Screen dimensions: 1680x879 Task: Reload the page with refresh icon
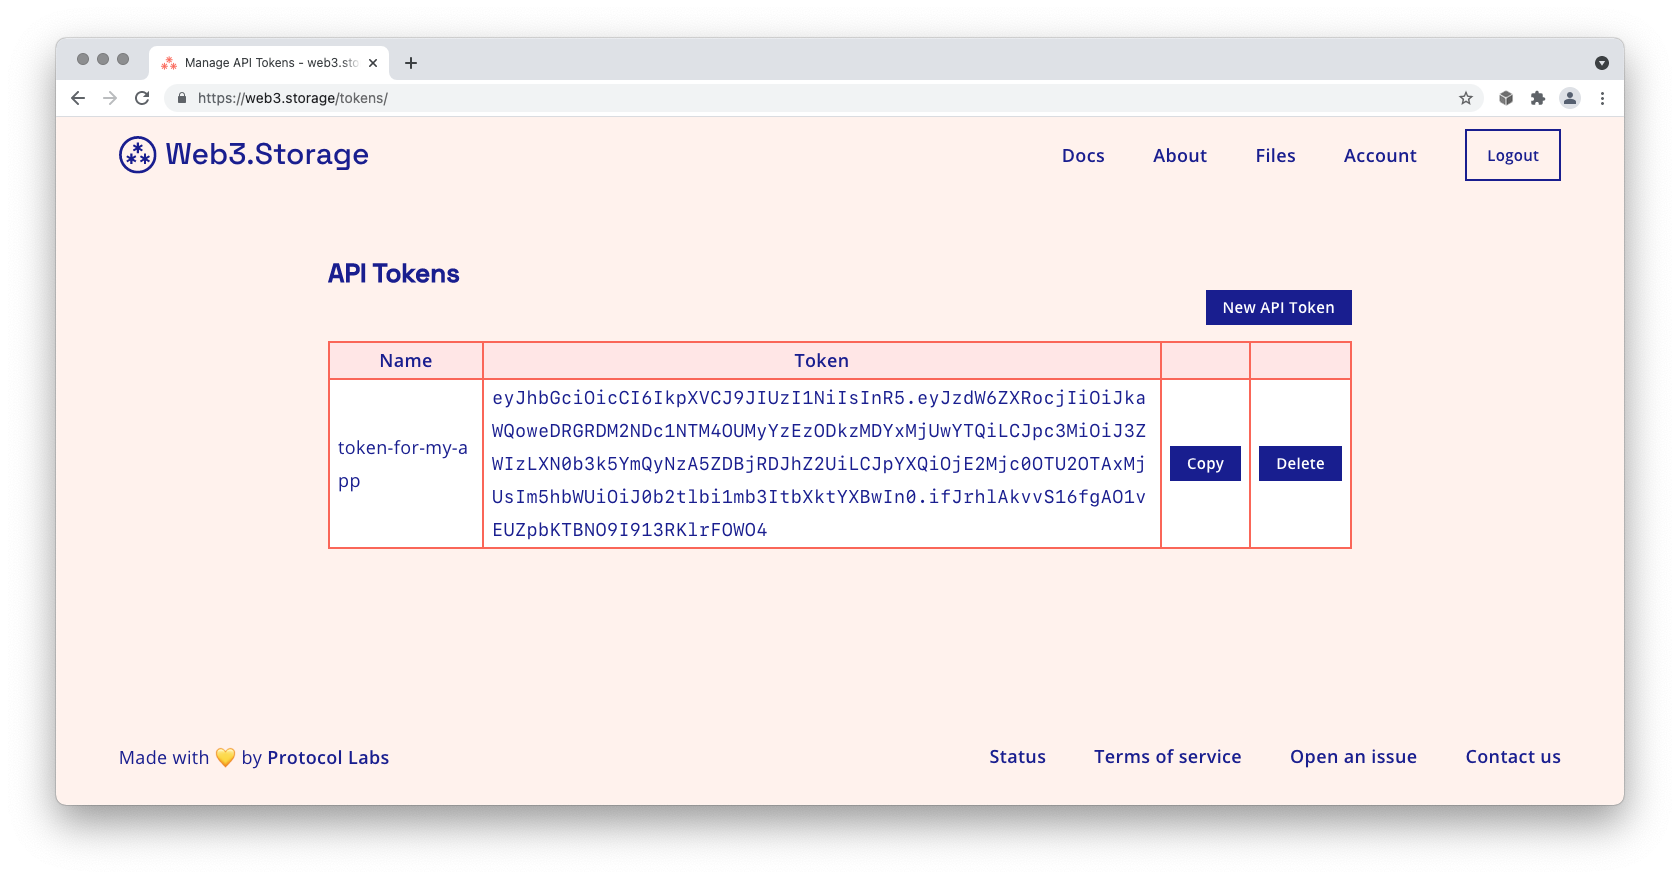[x=142, y=98]
